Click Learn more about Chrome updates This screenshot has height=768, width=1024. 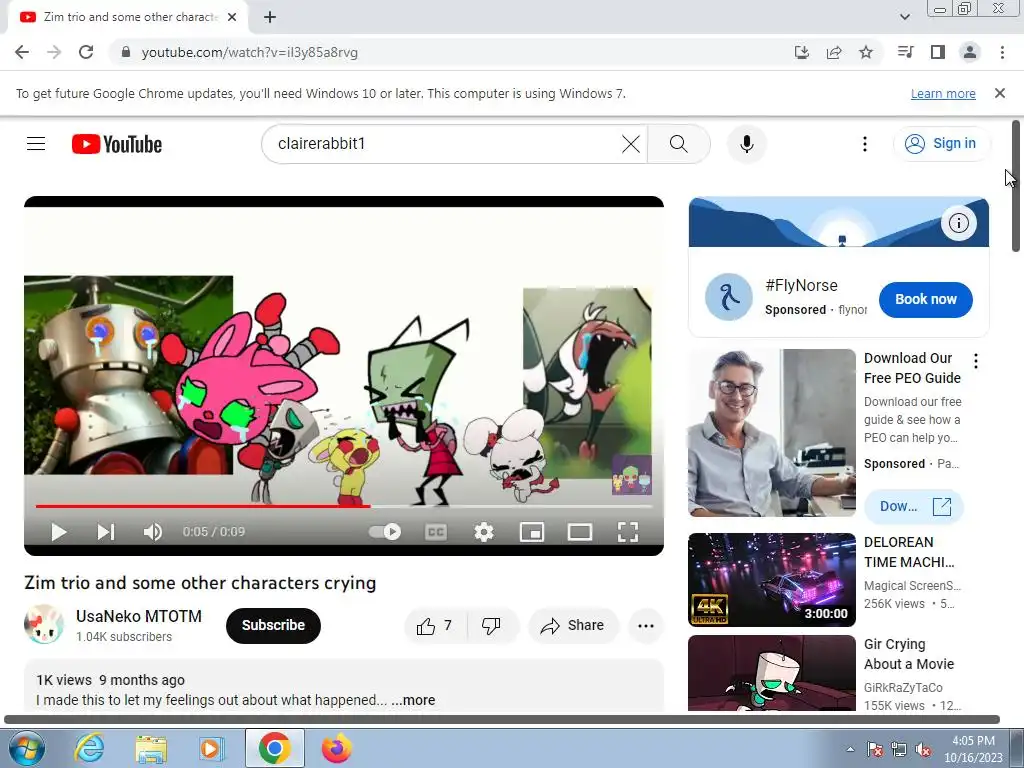(x=943, y=93)
